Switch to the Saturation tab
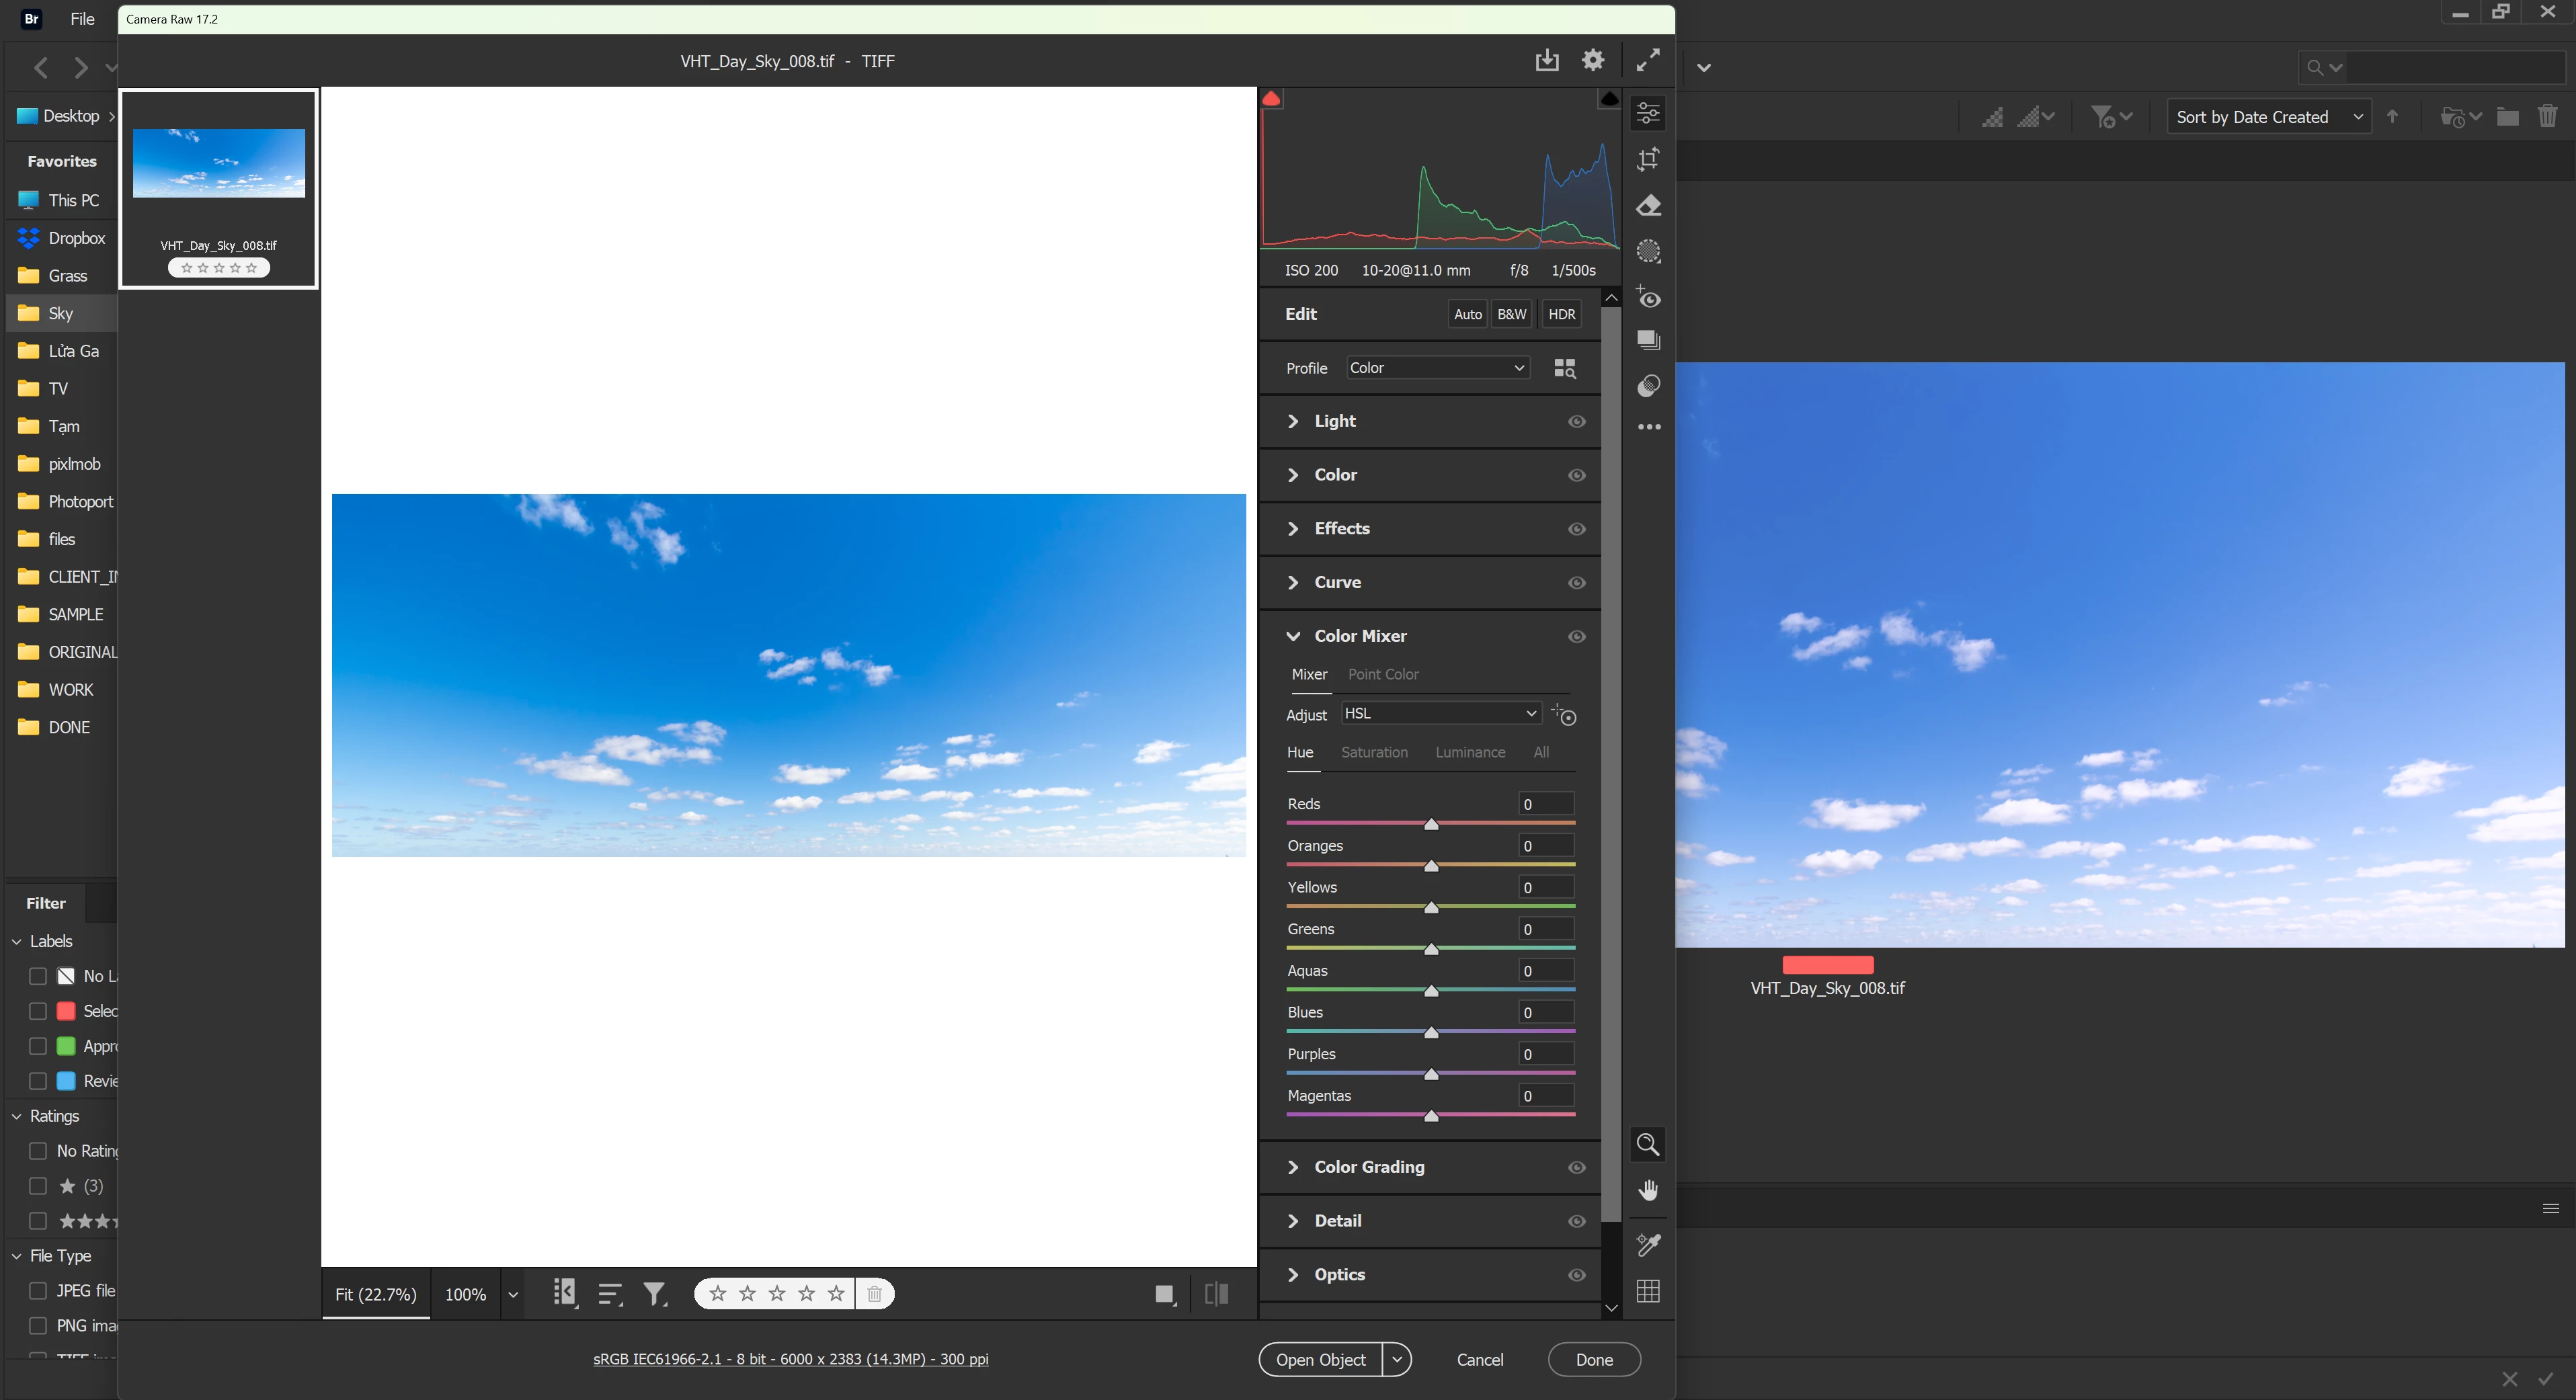This screenshot has width=2576, height=1400. coord(1374,752)
